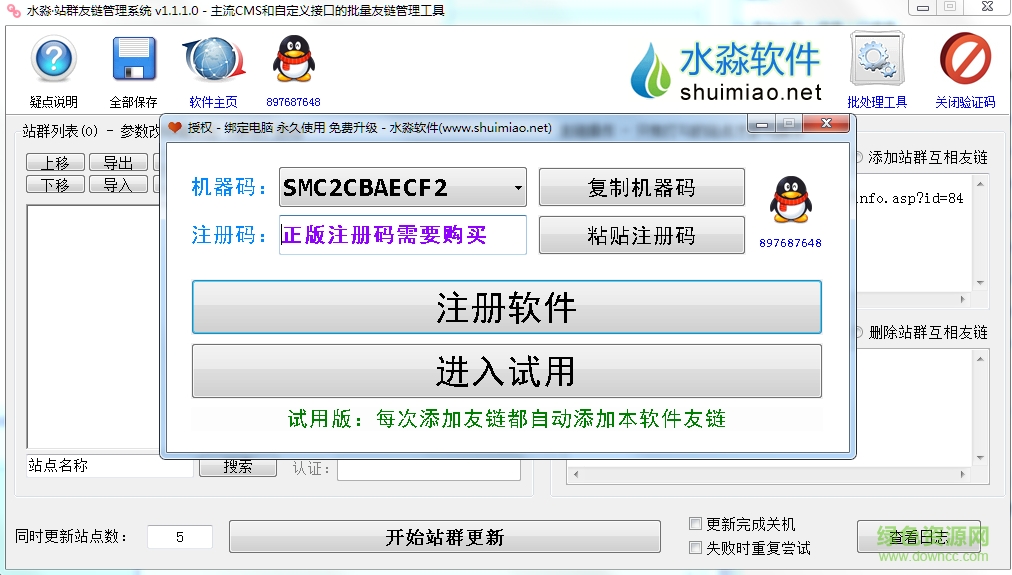This screenshot has width=1012, height=575.
Task: Toggle the 失败时重复尝试 checkbox
Action: pyautogui.click(x=695, y=548)
